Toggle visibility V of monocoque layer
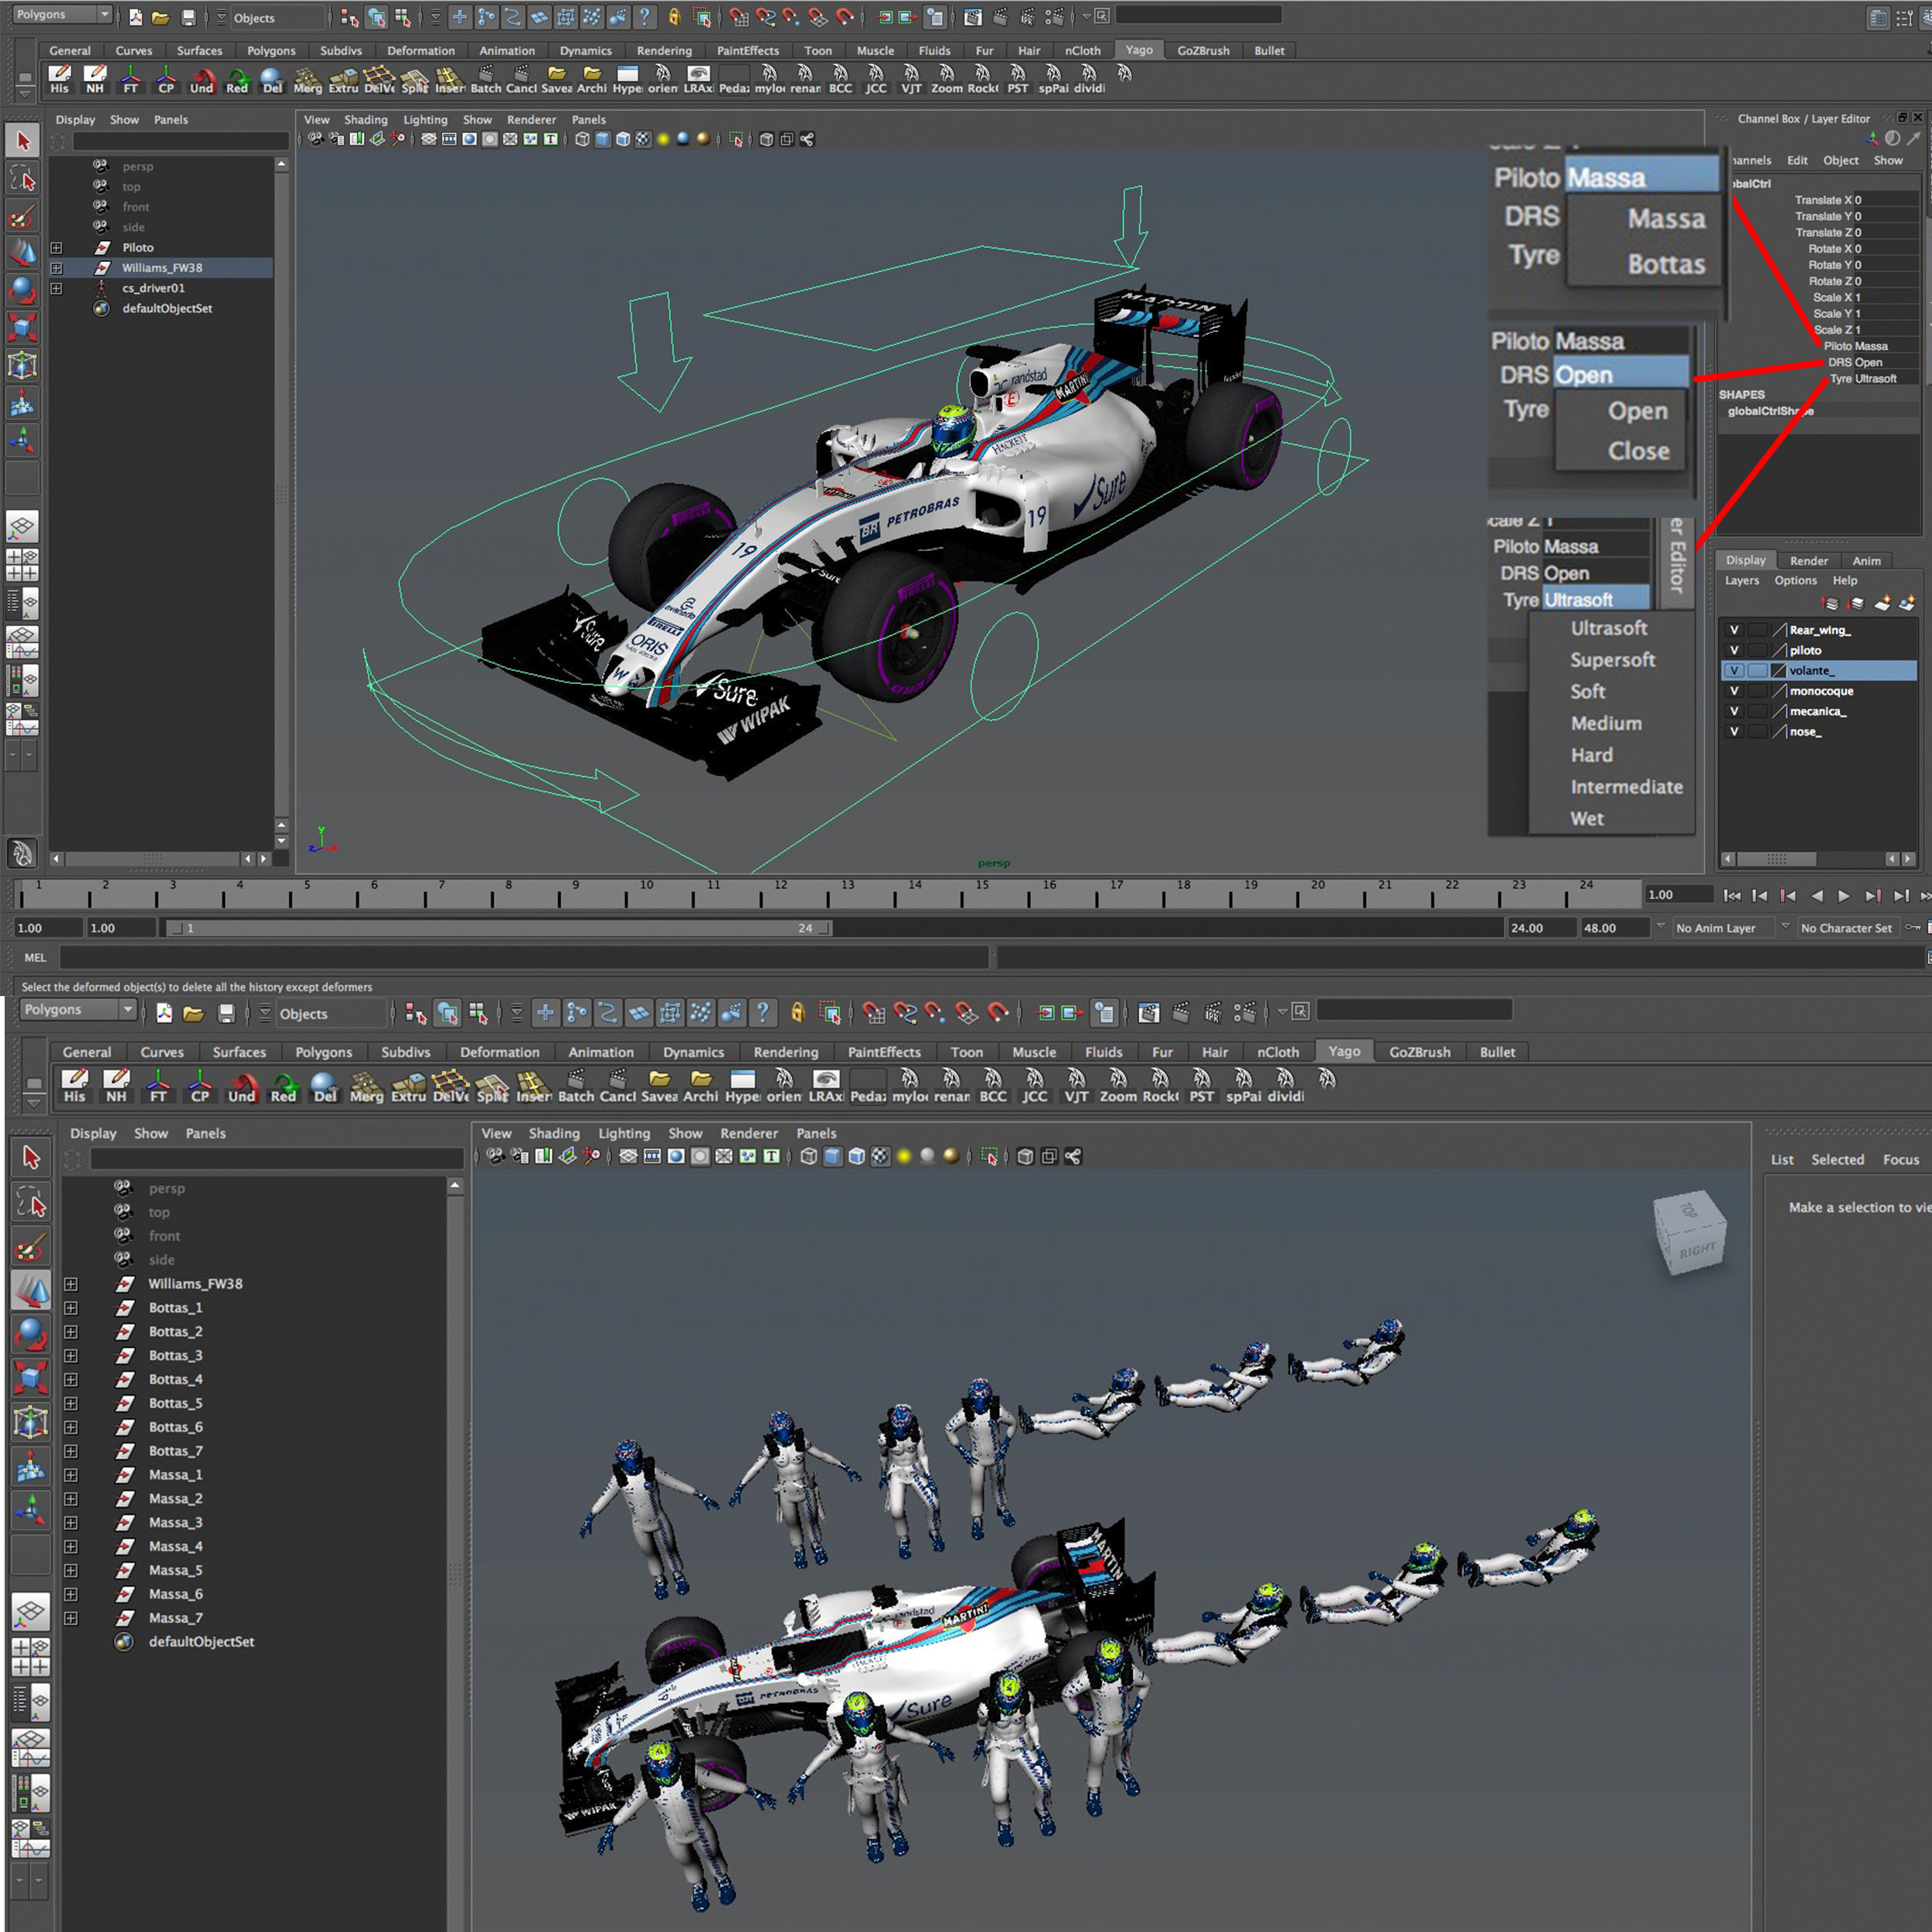The width and height of the screenshot is (1932, 1932). pyautogui.click(x=1734, y=691)
